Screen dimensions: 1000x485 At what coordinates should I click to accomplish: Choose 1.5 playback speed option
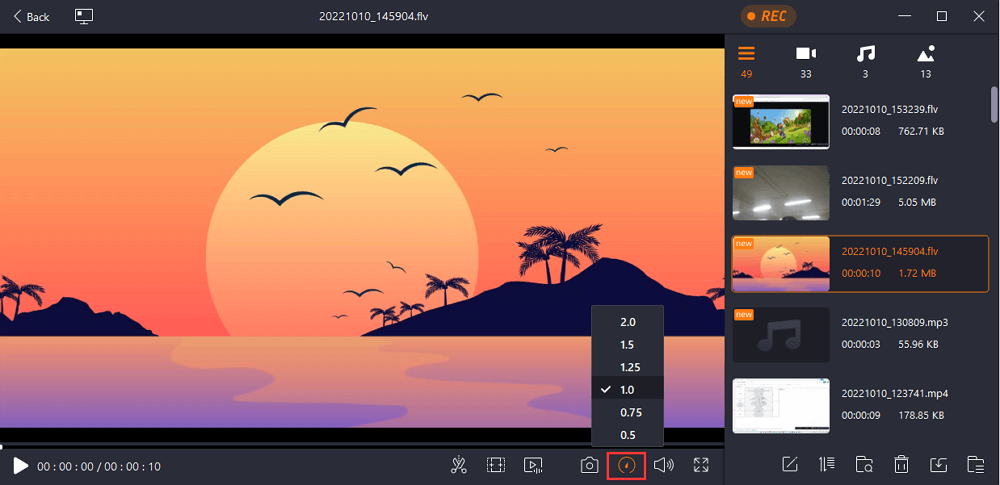(628, 344)
